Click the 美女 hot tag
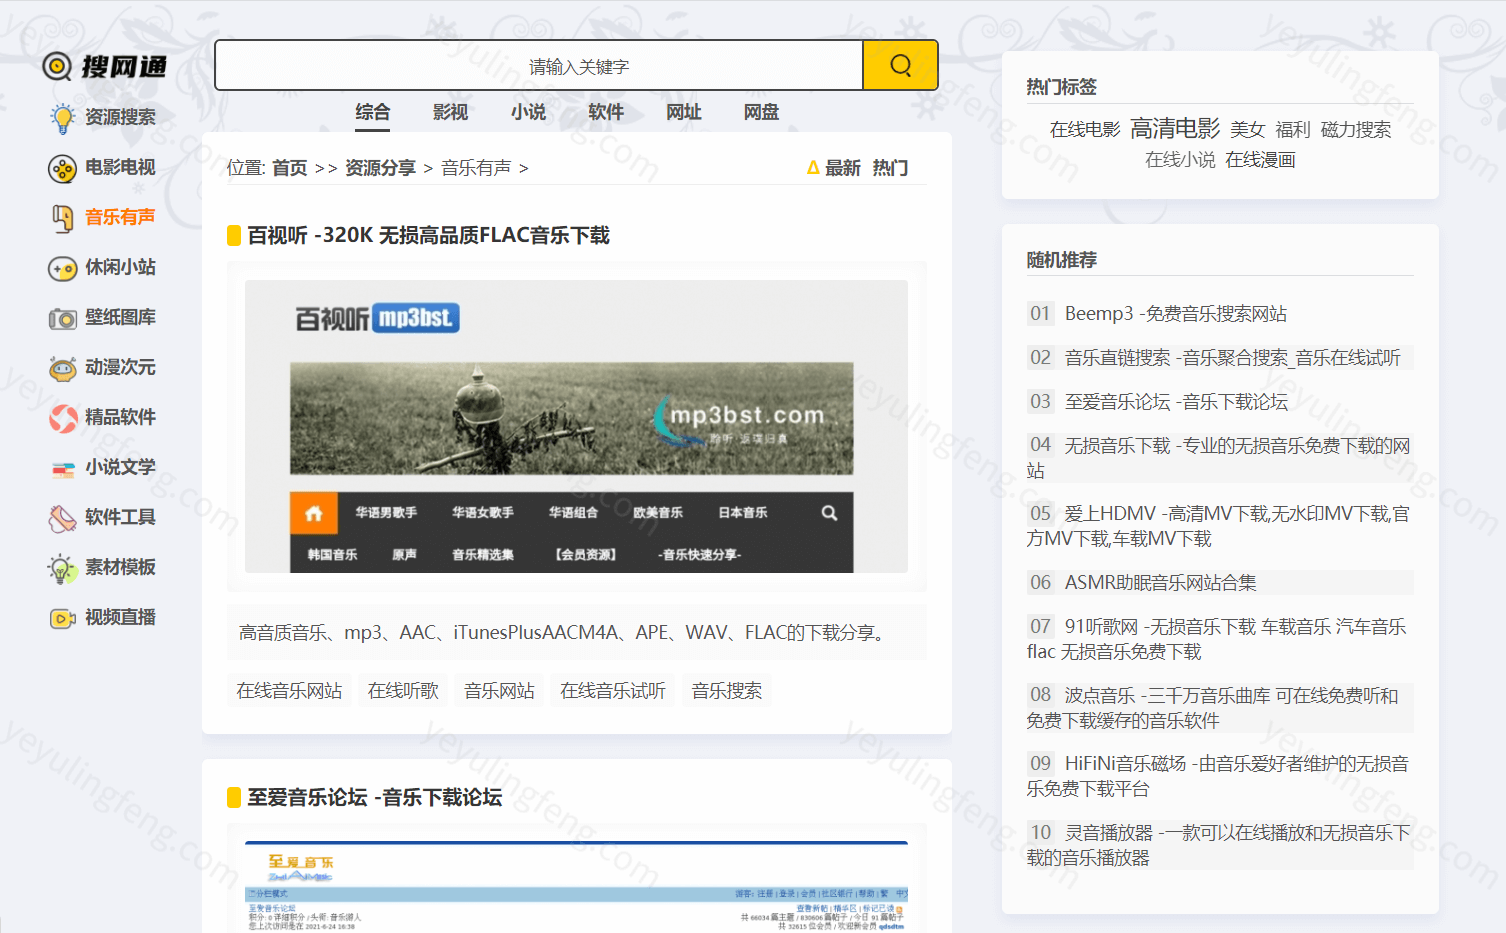The height and width of the screenshot is (933, 1506). point(1248,130)
